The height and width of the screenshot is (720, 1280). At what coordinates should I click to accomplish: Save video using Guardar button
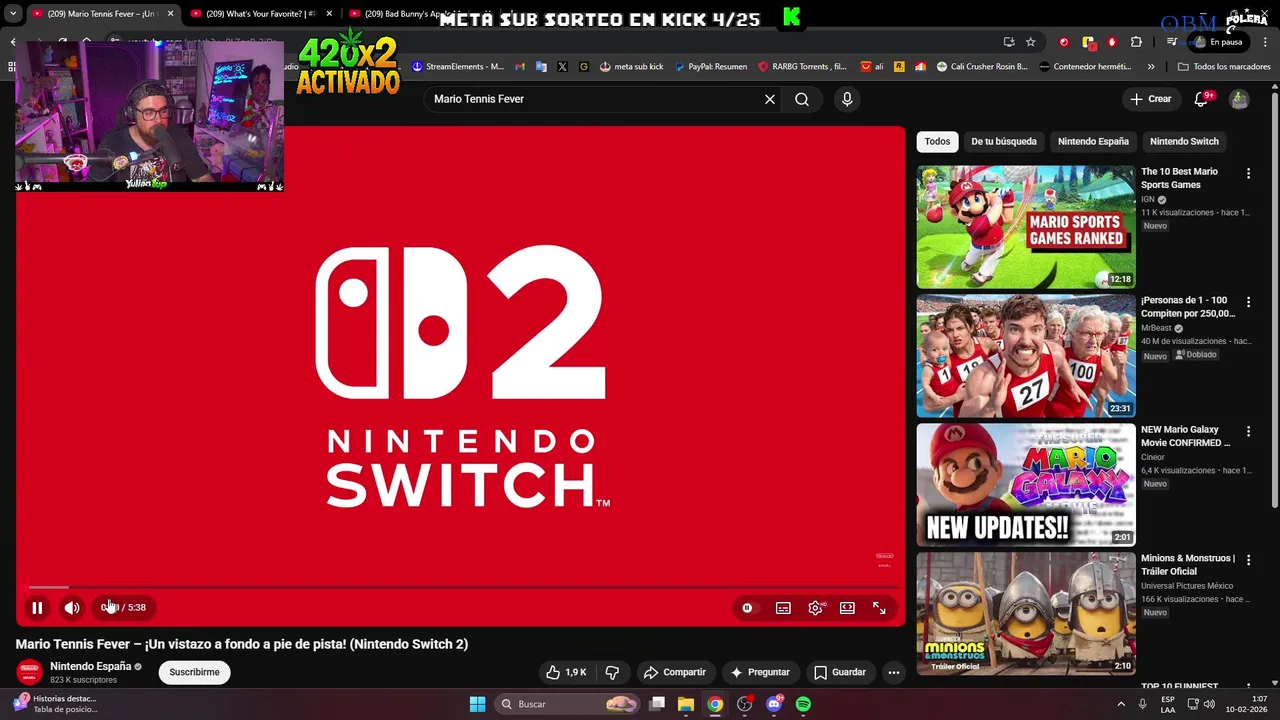(840, 672)
